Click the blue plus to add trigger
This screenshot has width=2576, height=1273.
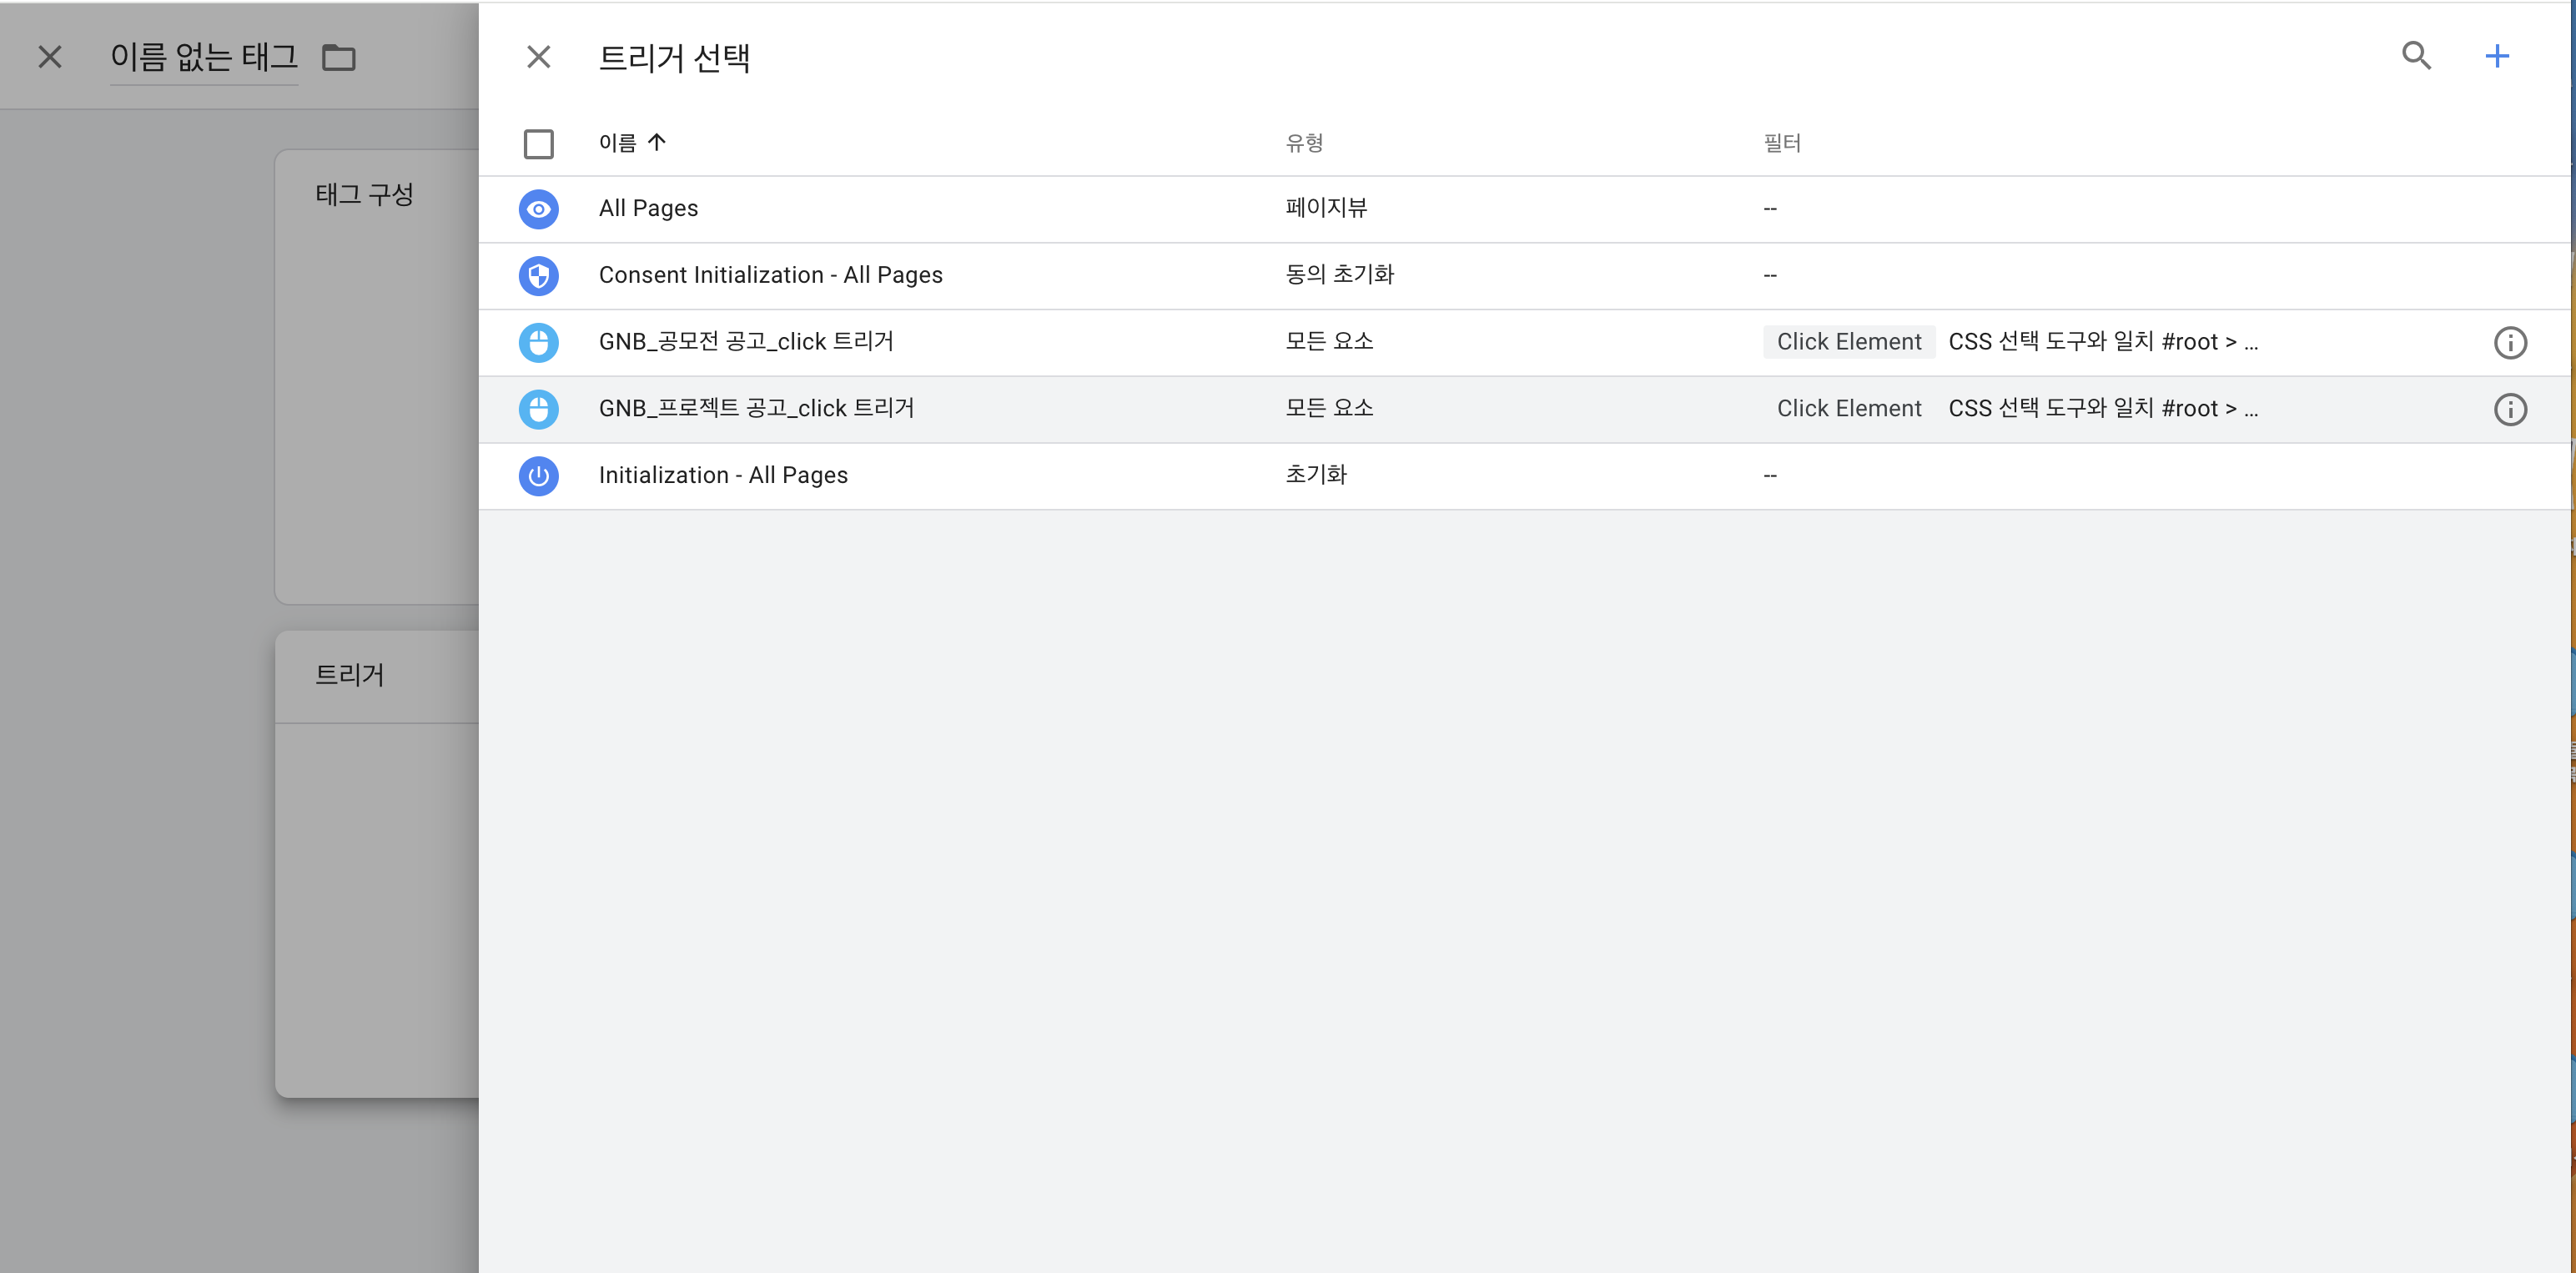tap(2497, 56)
